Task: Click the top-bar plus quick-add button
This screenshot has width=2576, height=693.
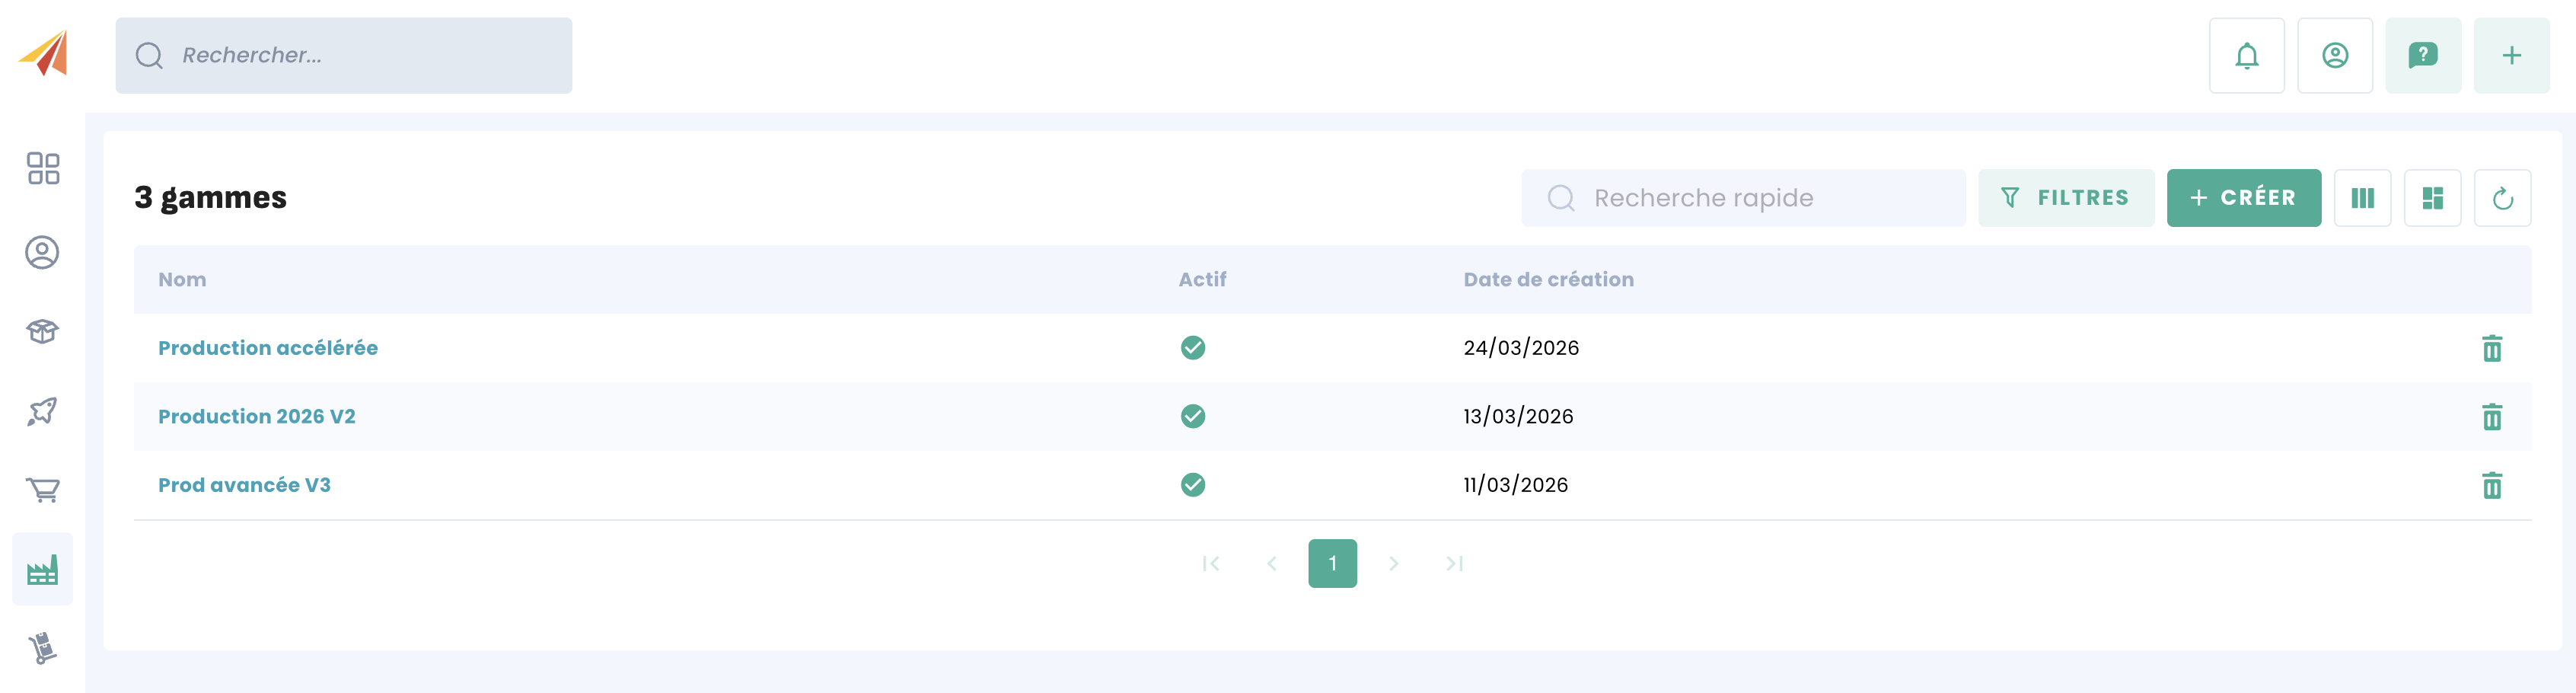Action: (2511, 55)
